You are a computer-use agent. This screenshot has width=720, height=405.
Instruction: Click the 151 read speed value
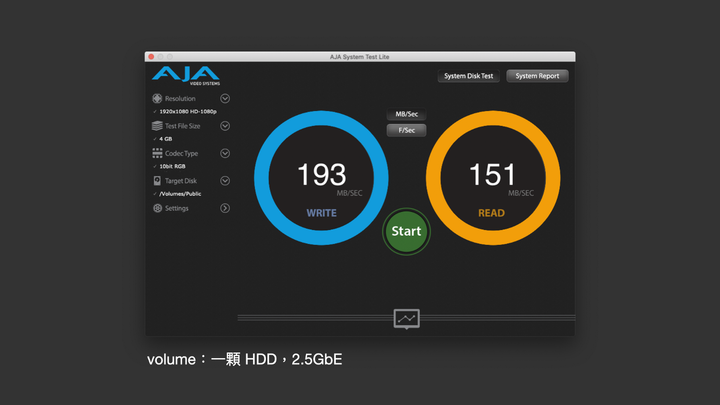(493, 175)
